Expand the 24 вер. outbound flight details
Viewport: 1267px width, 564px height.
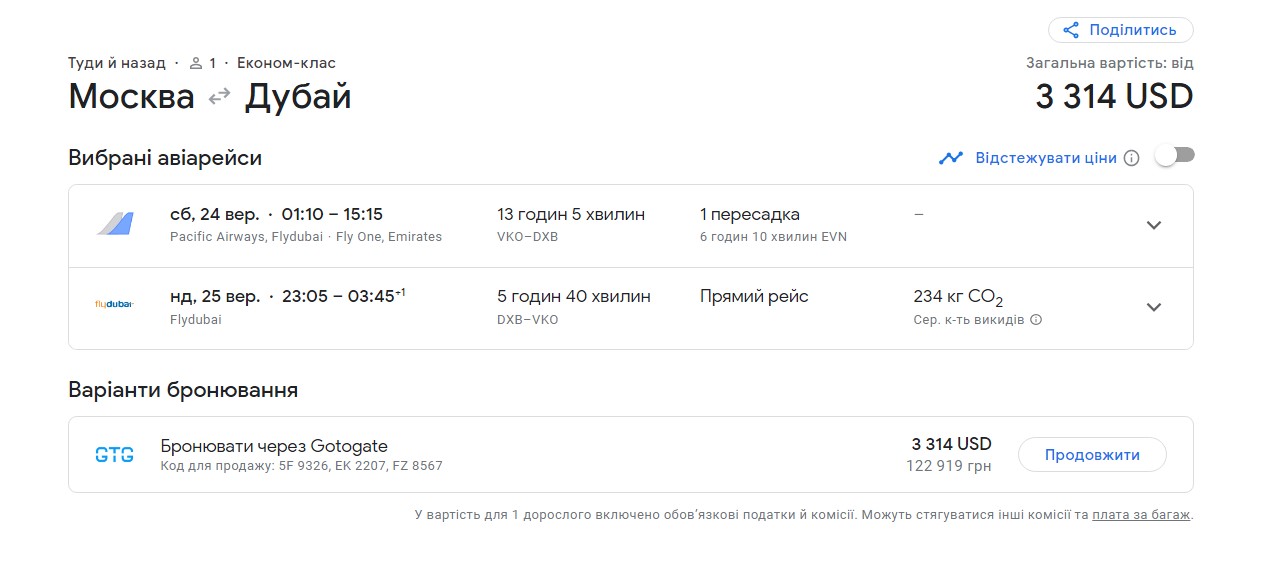pyautogui.click(x=1153, y=225)
